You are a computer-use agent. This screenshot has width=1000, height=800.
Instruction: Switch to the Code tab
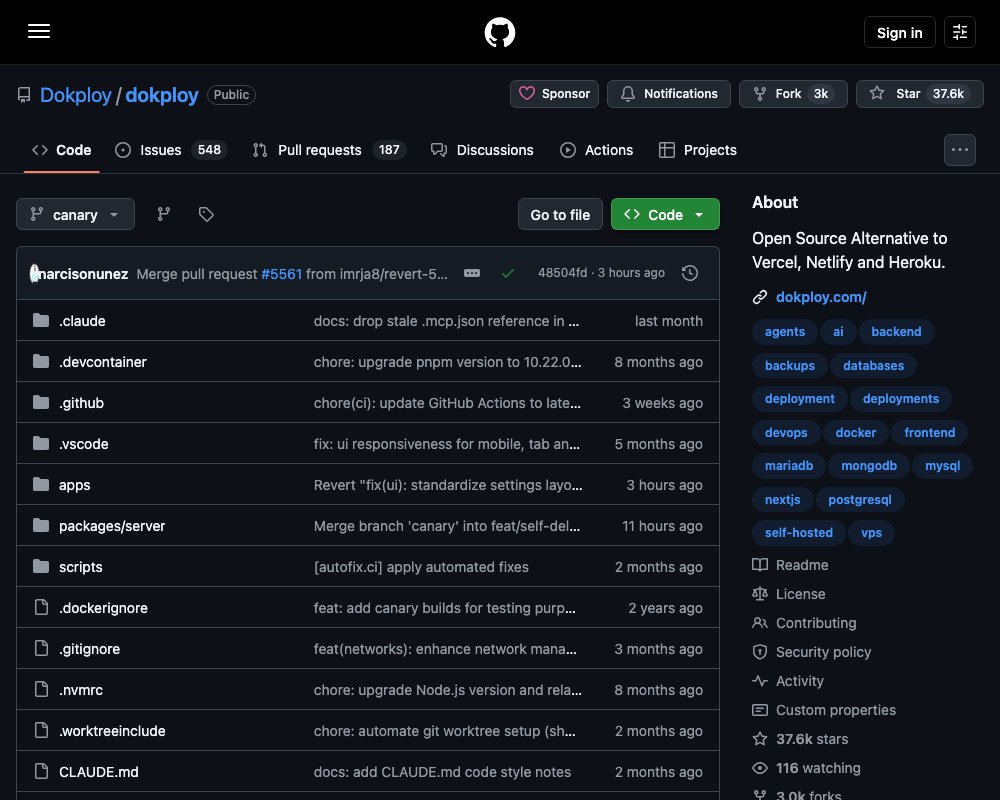[62, 150]
